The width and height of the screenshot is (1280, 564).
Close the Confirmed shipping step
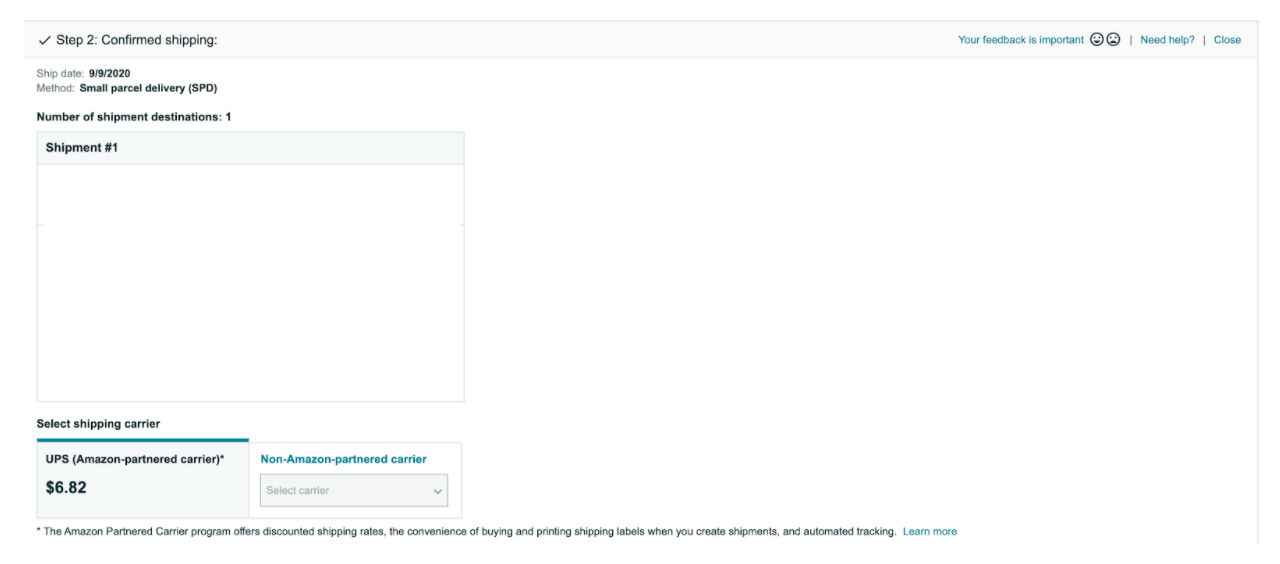[1227, 40]
